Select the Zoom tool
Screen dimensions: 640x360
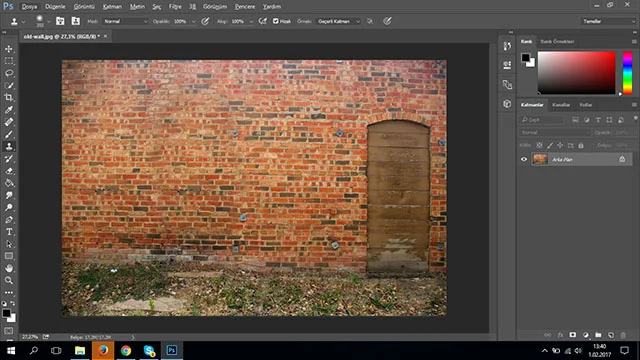point(9,280)
